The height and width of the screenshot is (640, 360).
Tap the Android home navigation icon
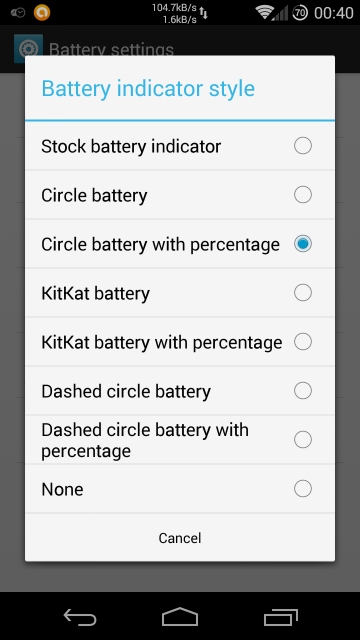pos(180,616)
